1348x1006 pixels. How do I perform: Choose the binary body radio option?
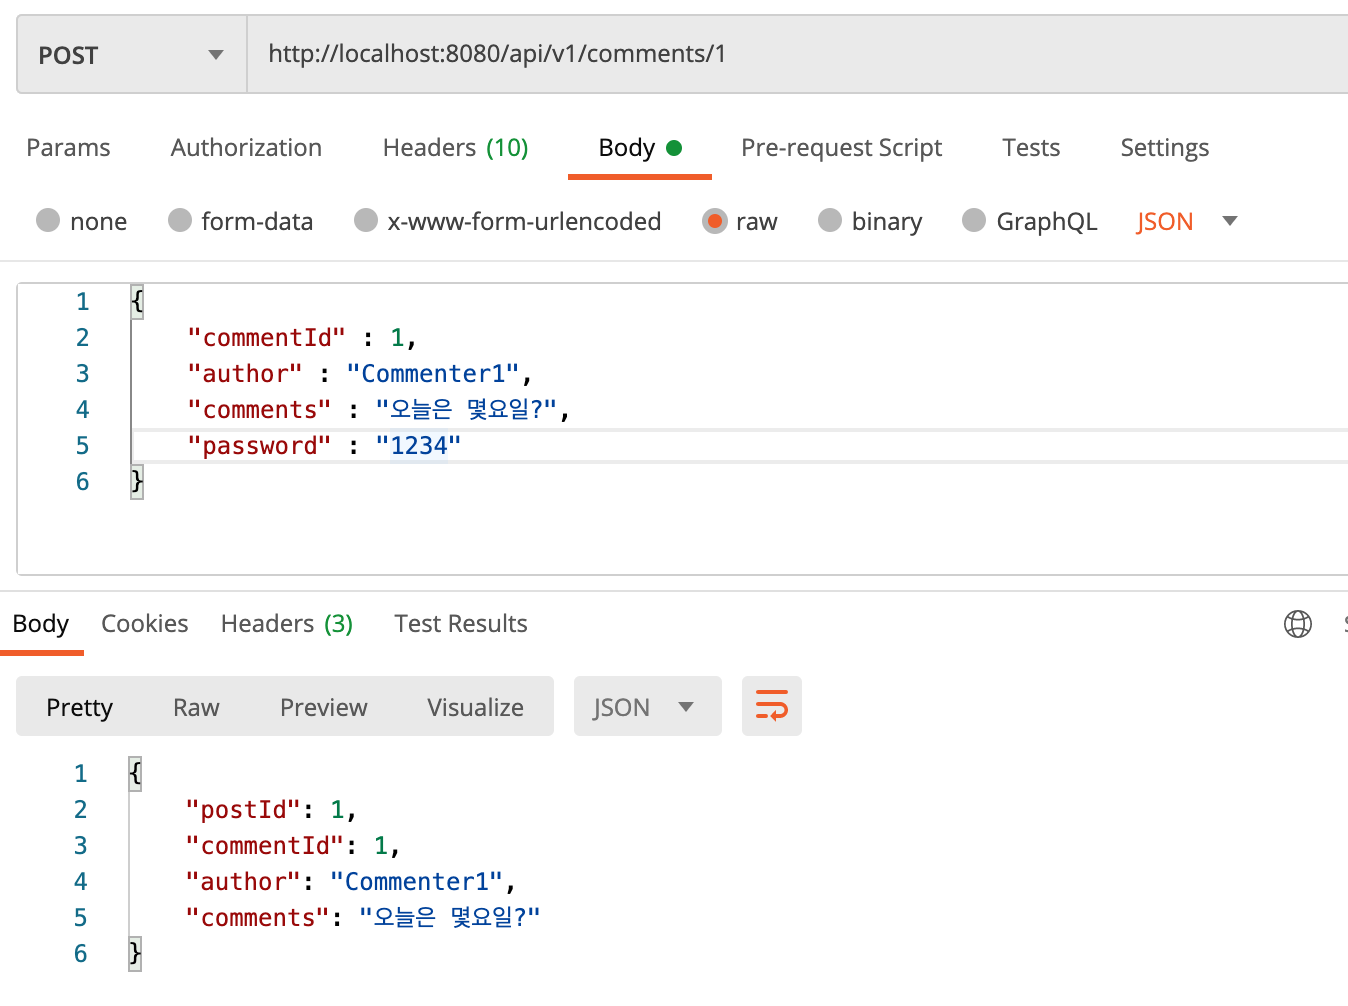830,220
